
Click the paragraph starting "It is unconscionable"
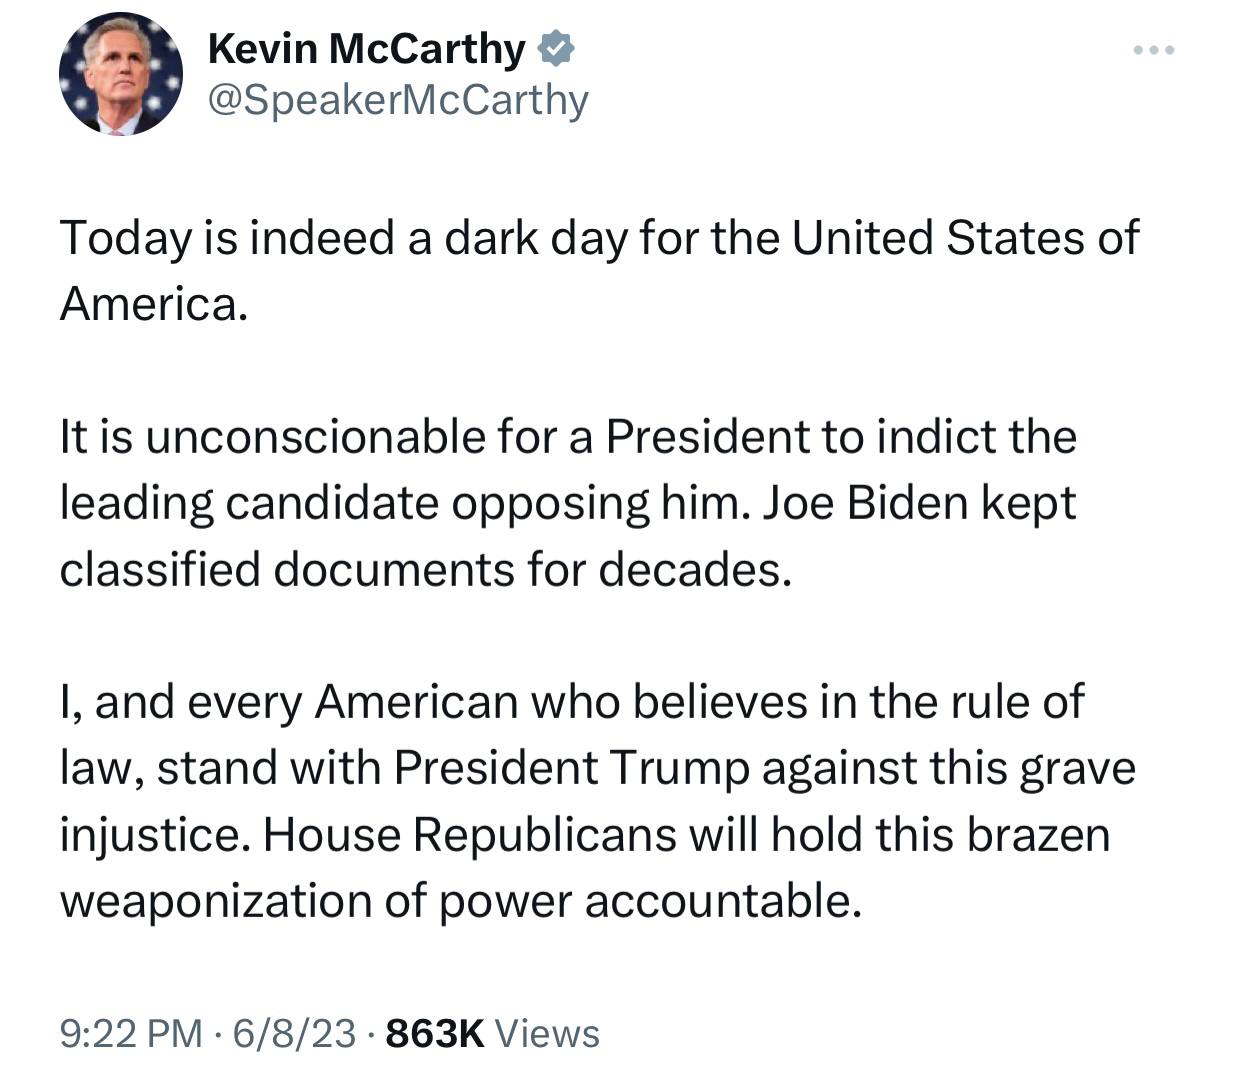568,503
